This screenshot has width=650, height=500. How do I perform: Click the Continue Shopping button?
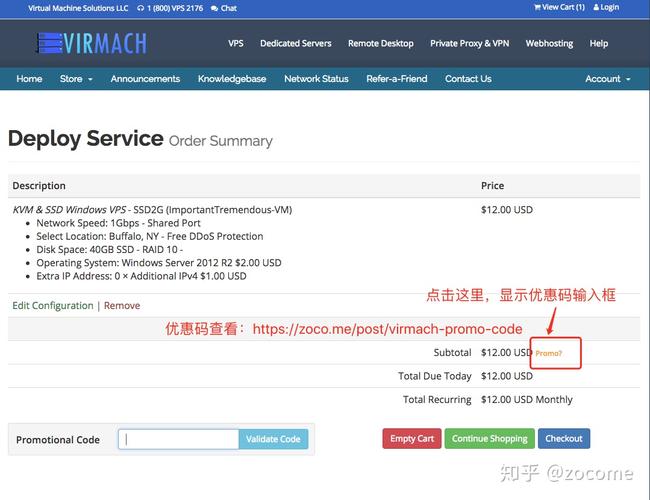[x=490, y=439]
